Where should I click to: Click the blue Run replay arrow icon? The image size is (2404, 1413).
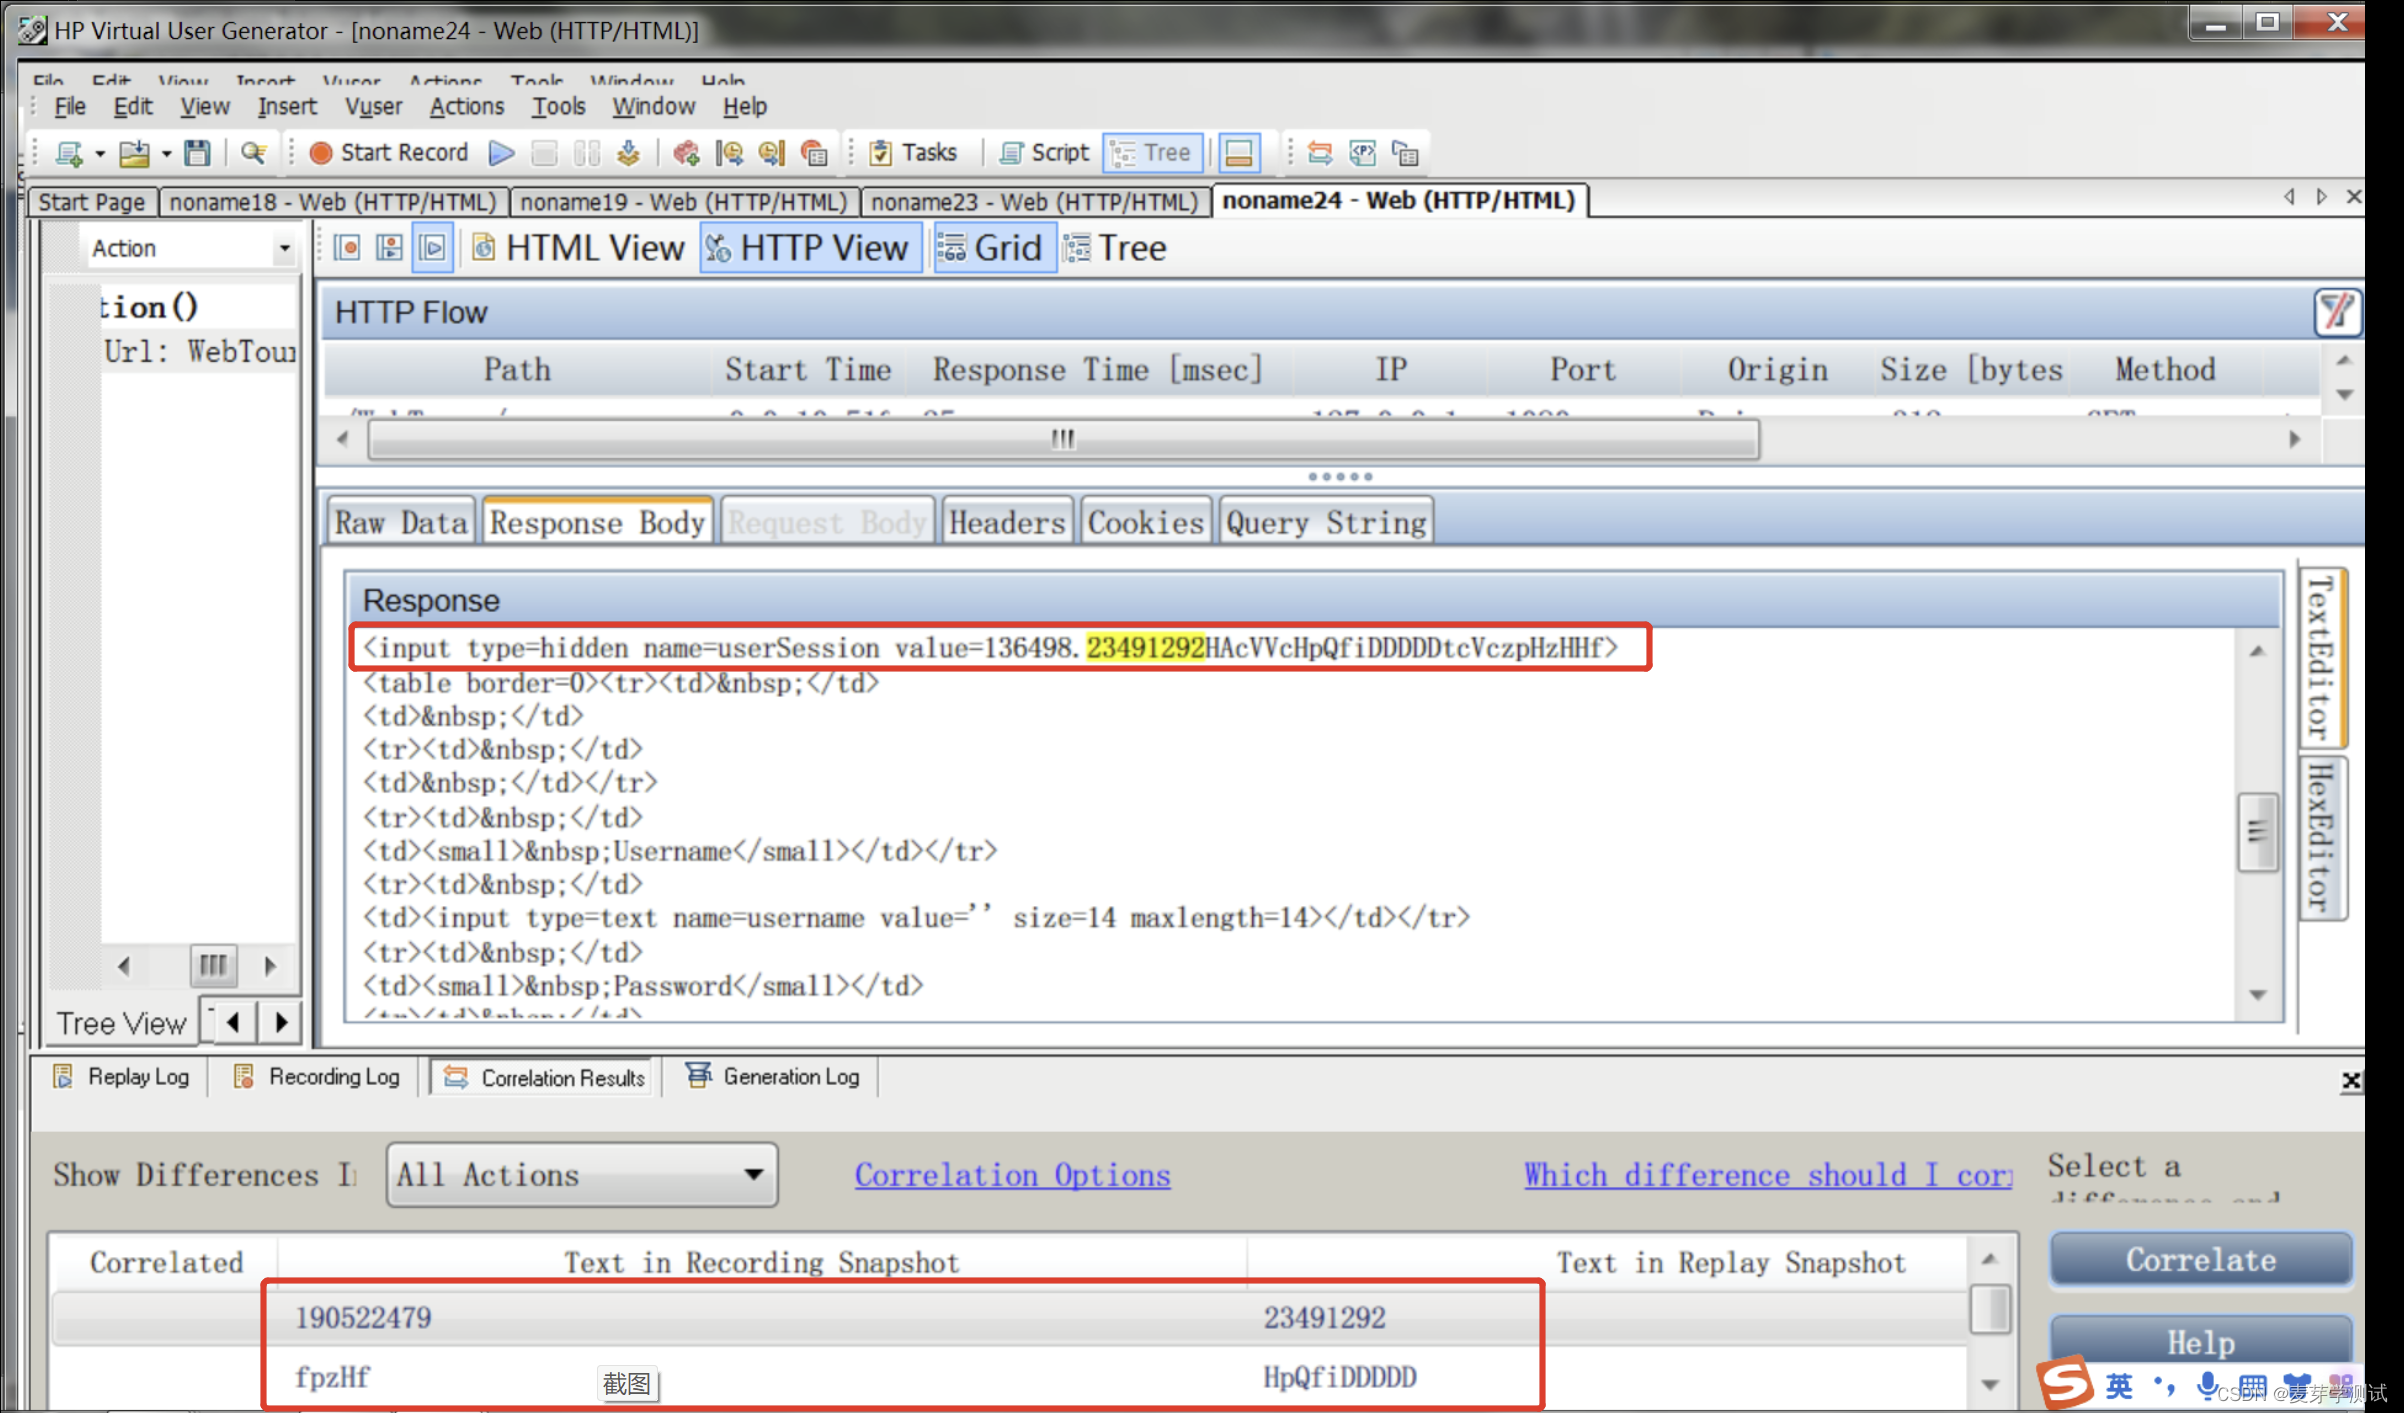click(x=502, y=152)
